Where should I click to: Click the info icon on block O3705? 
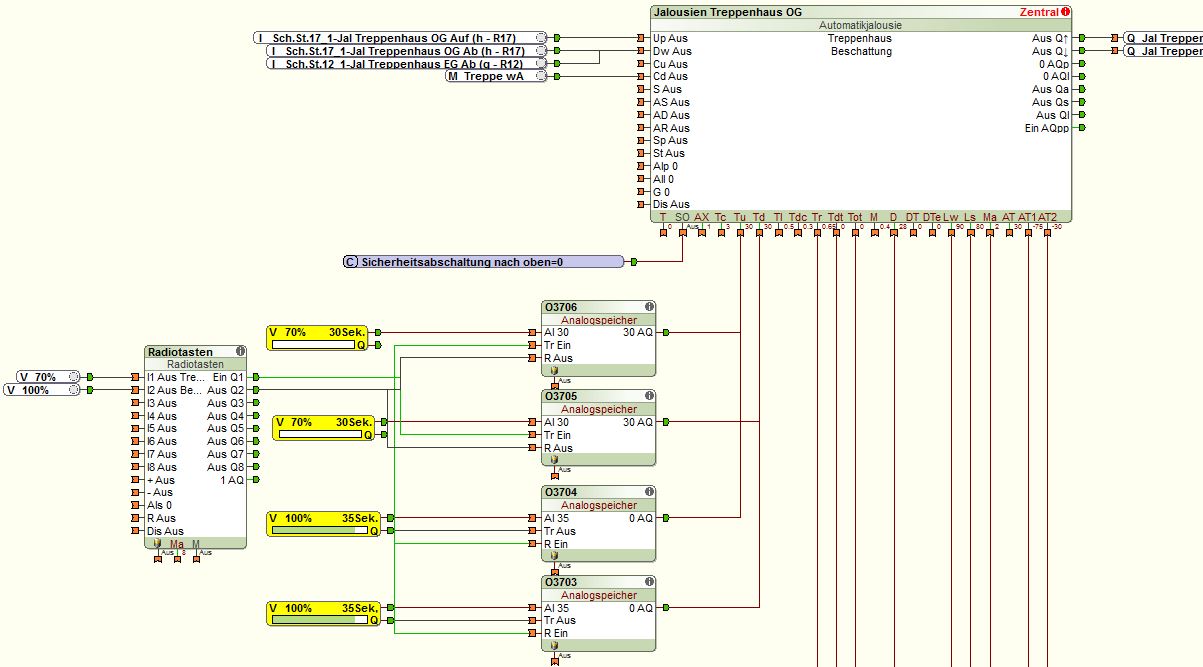pos(649,396)
